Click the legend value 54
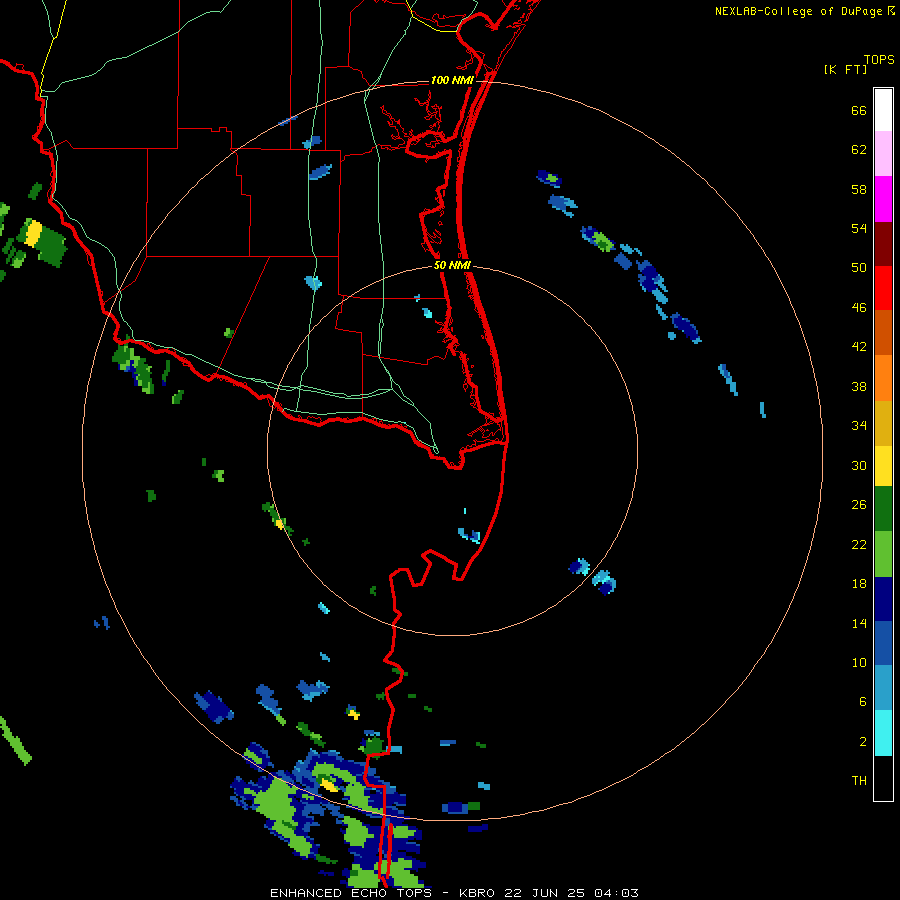Viewport: 900px width, 900px height. click(859, 228)
